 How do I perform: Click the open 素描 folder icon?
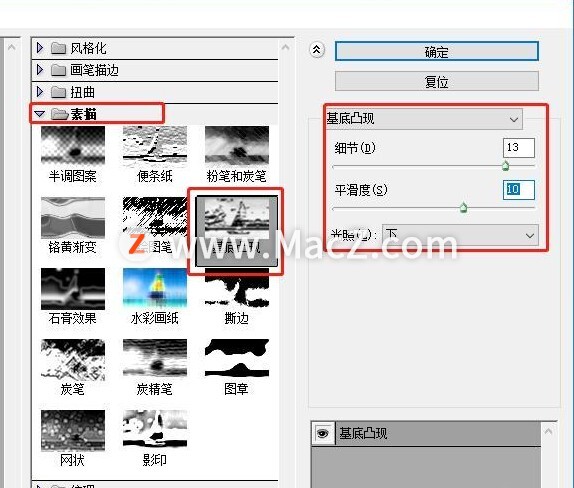pos(59,114)
